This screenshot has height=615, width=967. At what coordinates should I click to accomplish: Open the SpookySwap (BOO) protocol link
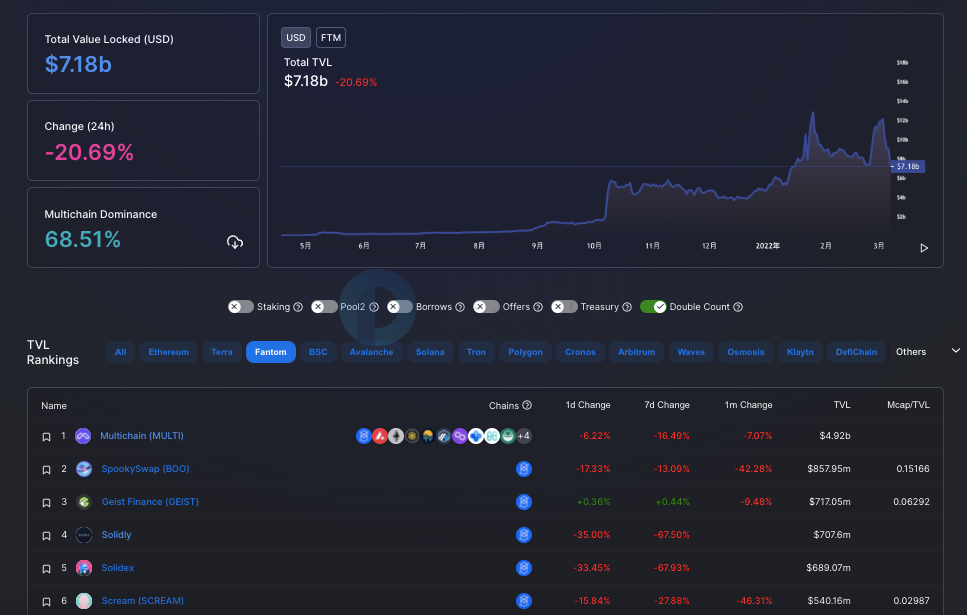click(146, 469)
